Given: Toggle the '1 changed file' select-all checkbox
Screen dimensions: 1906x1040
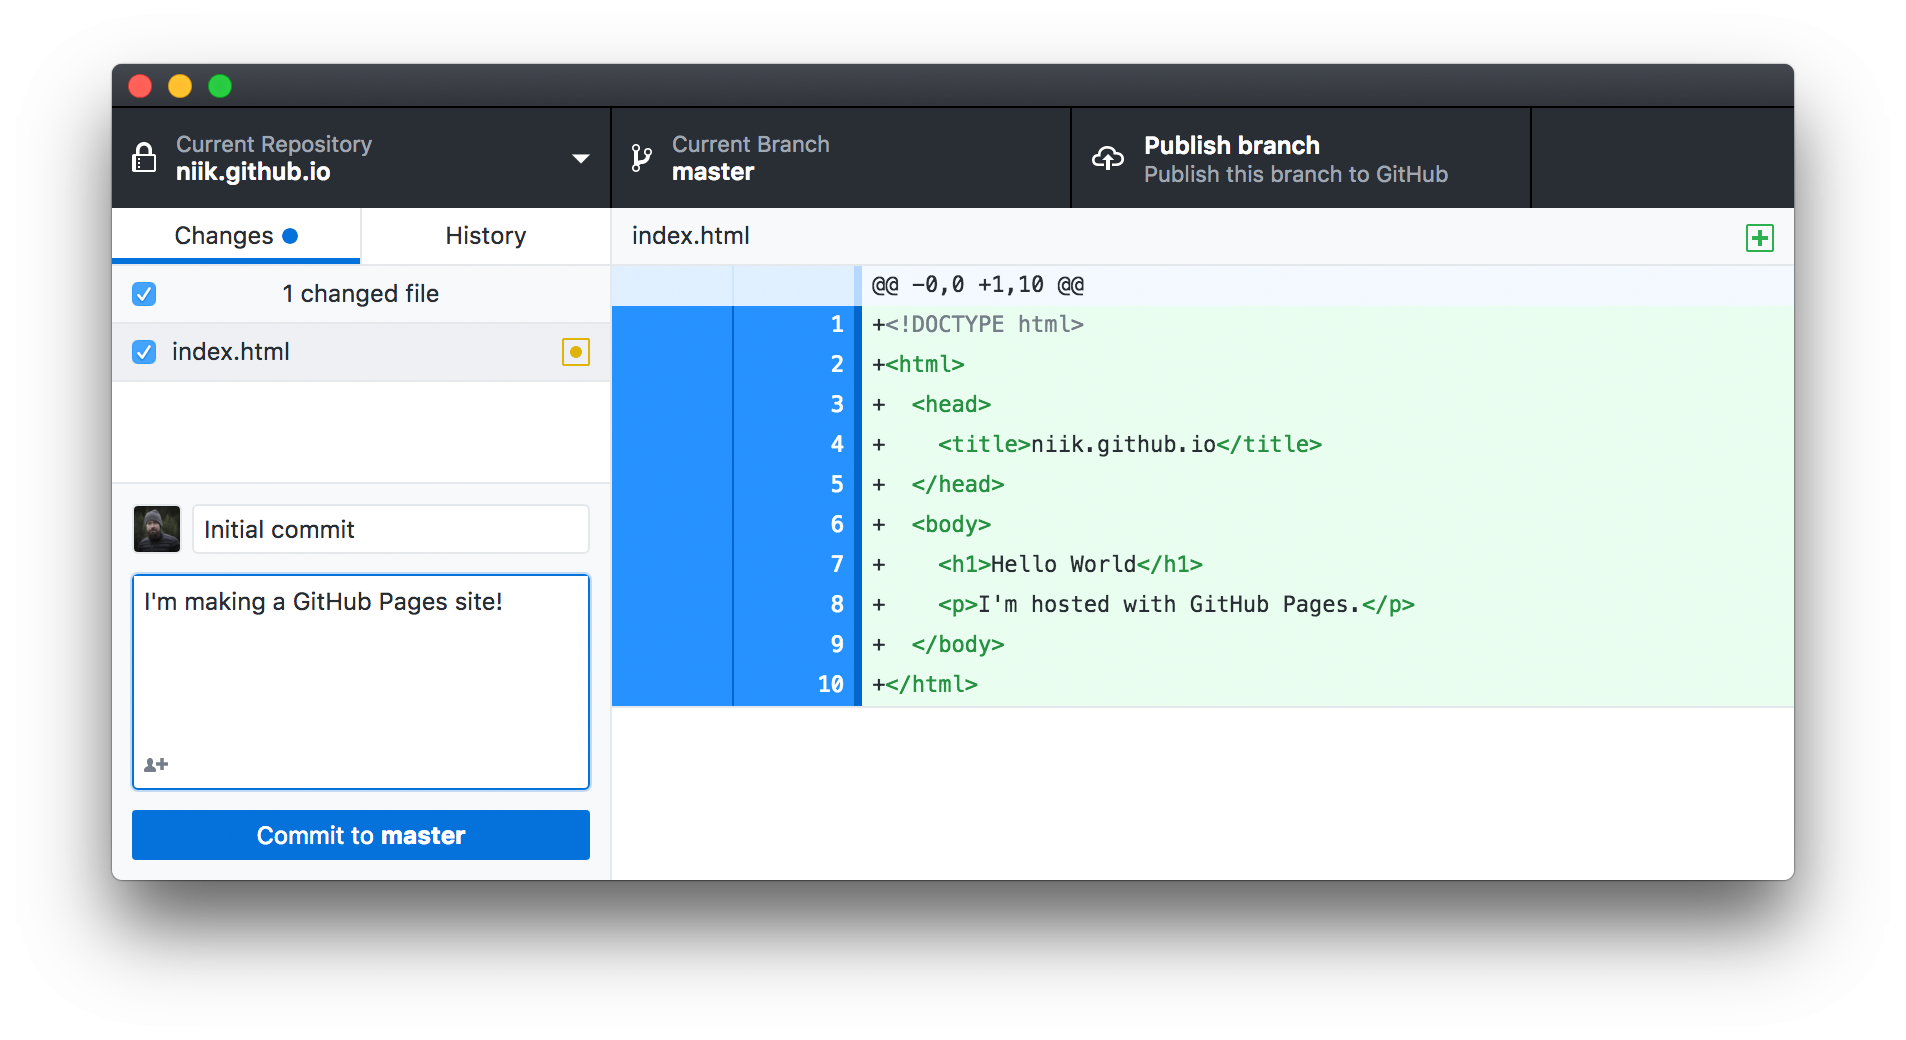Looking at the screenshot, I should (144, 293).
